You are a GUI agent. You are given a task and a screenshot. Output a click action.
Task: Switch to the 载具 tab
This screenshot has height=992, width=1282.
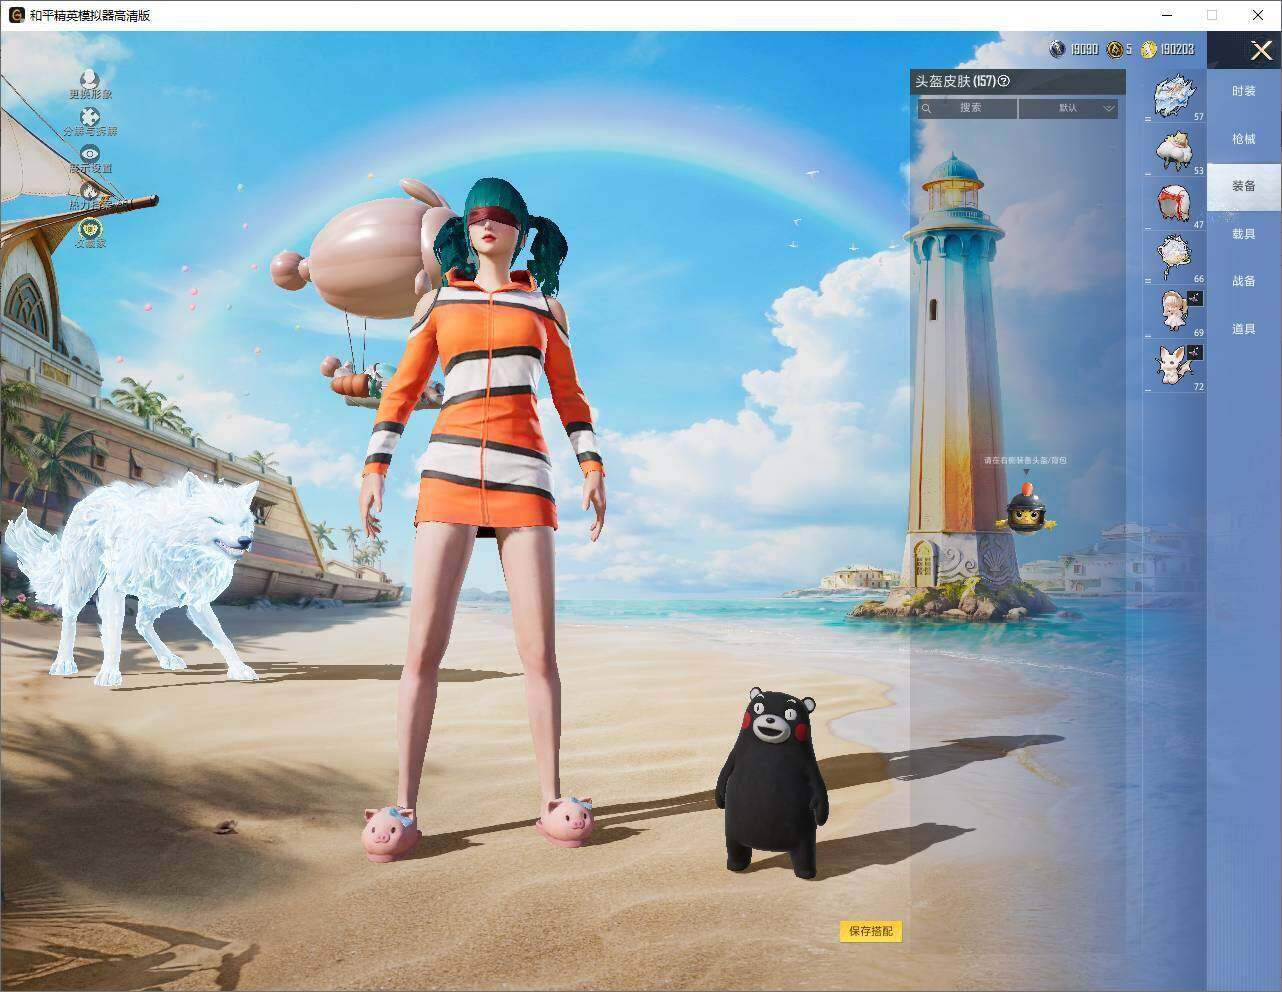click(1244, 234)
